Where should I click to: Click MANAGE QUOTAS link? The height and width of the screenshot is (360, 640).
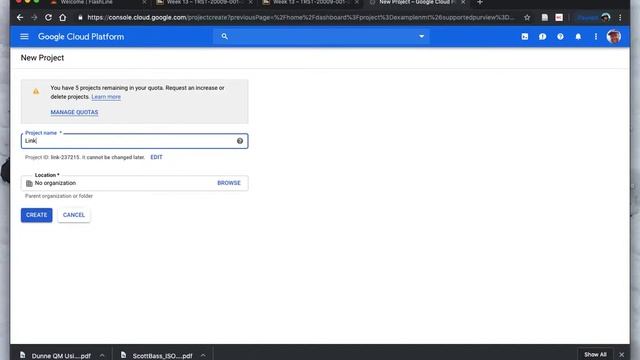[x=74, y=112]
